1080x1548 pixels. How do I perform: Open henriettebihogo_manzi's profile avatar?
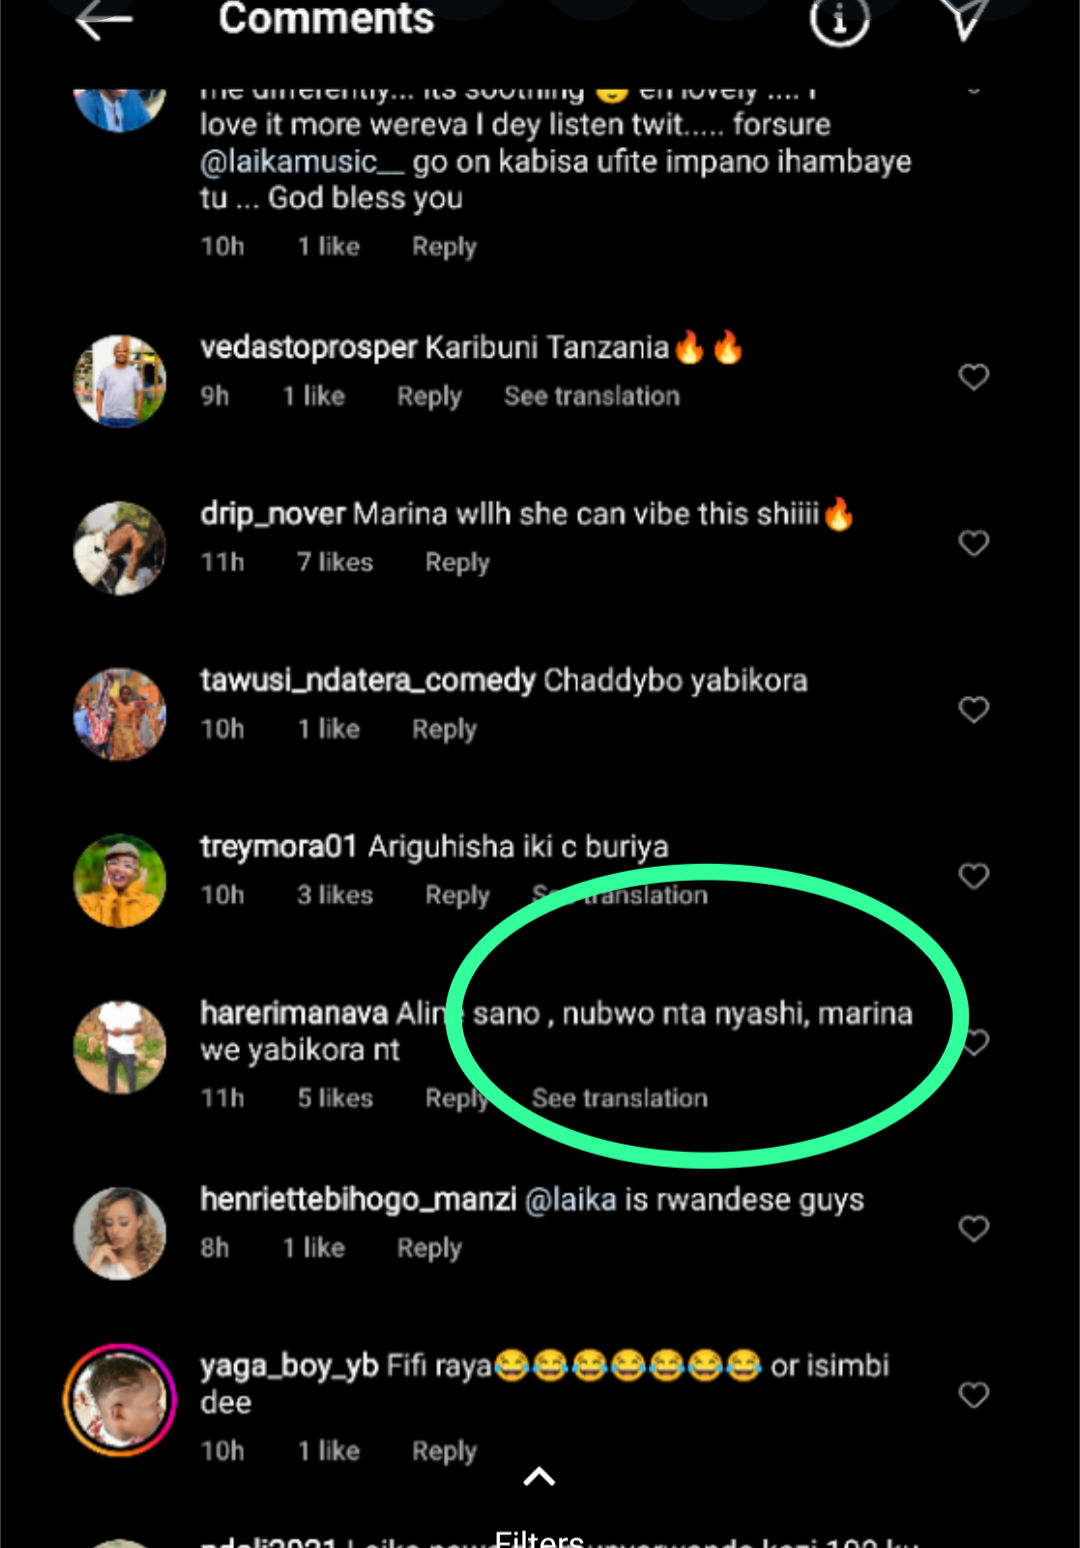tap(120, 1233)
